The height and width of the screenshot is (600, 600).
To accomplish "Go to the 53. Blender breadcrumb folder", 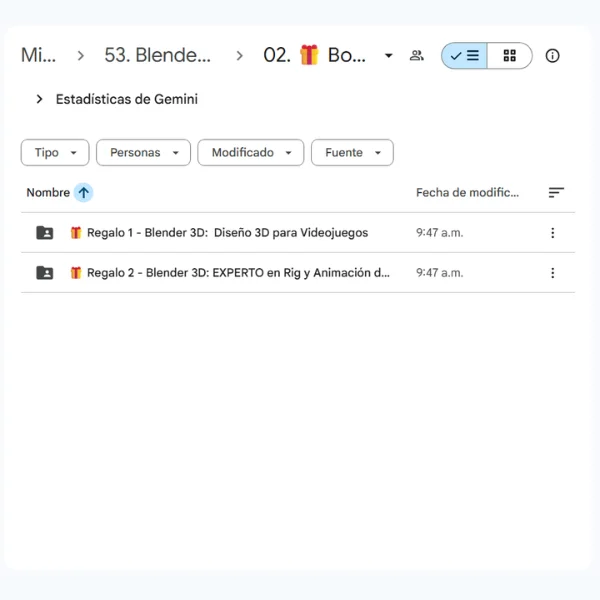I will click(158, 56).
